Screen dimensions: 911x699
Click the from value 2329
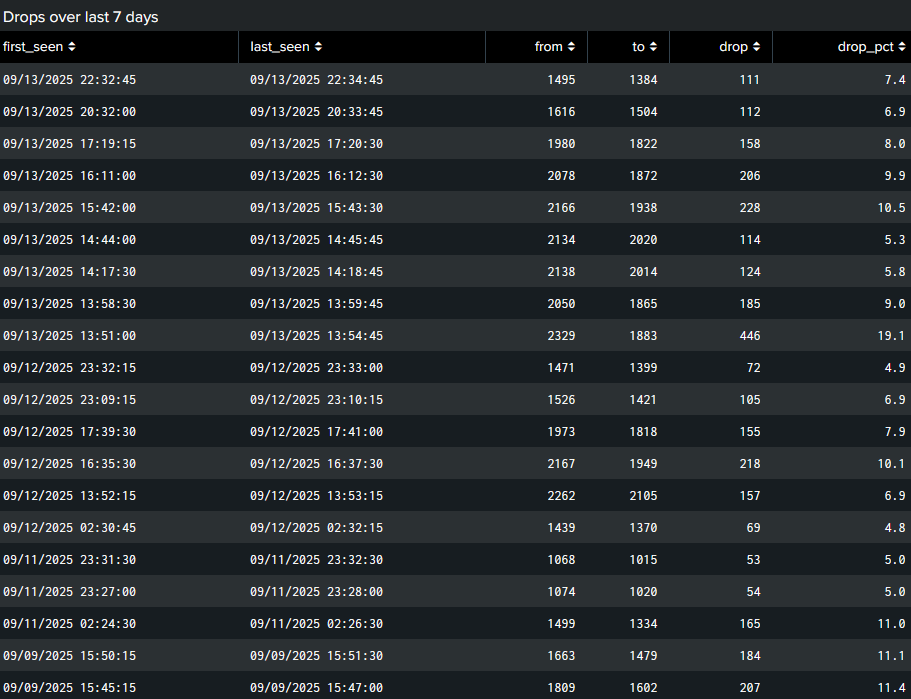(561, 336)
